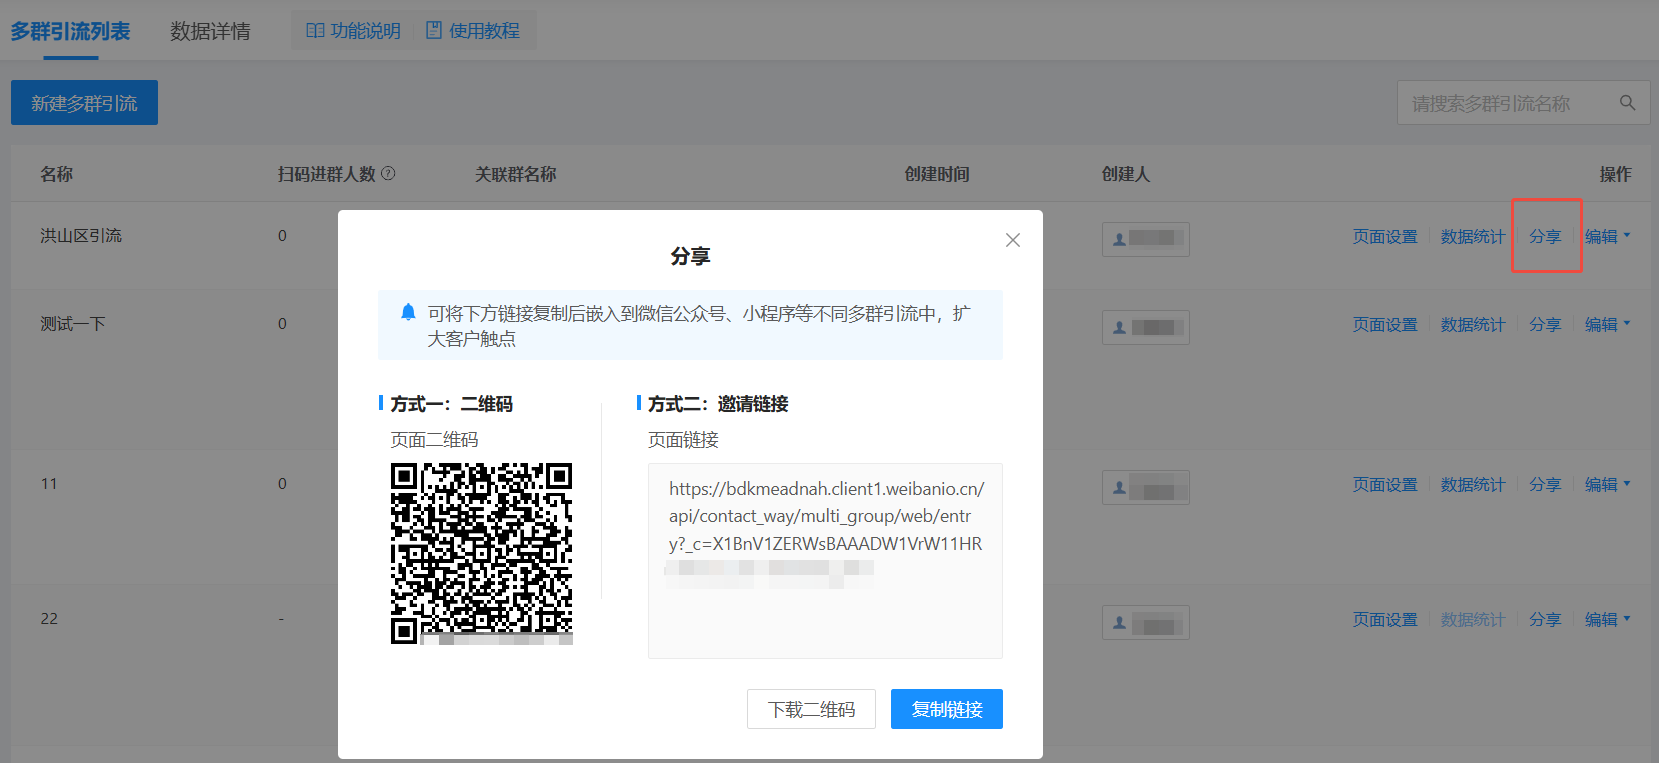Switch to 数据详情 tab

210,31
